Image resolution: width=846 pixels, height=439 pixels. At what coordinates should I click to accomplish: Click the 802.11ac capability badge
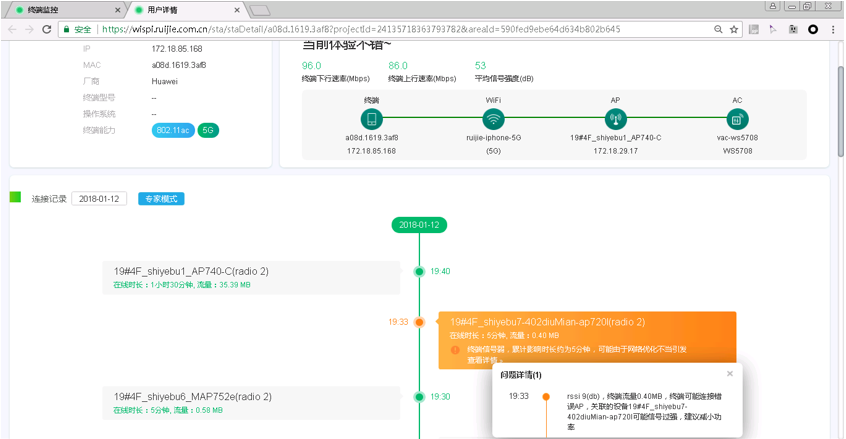[x=173, y=131]
